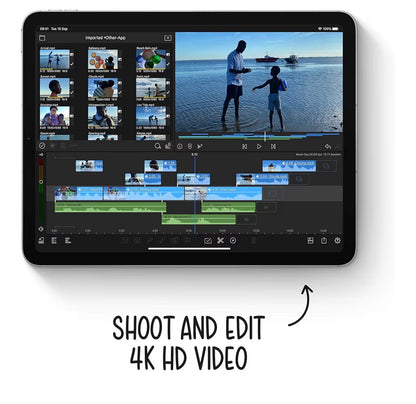Click the layout switcher icon in bottom toolbar
Viewport: 416px width, 404px height.
coord(310,240)
